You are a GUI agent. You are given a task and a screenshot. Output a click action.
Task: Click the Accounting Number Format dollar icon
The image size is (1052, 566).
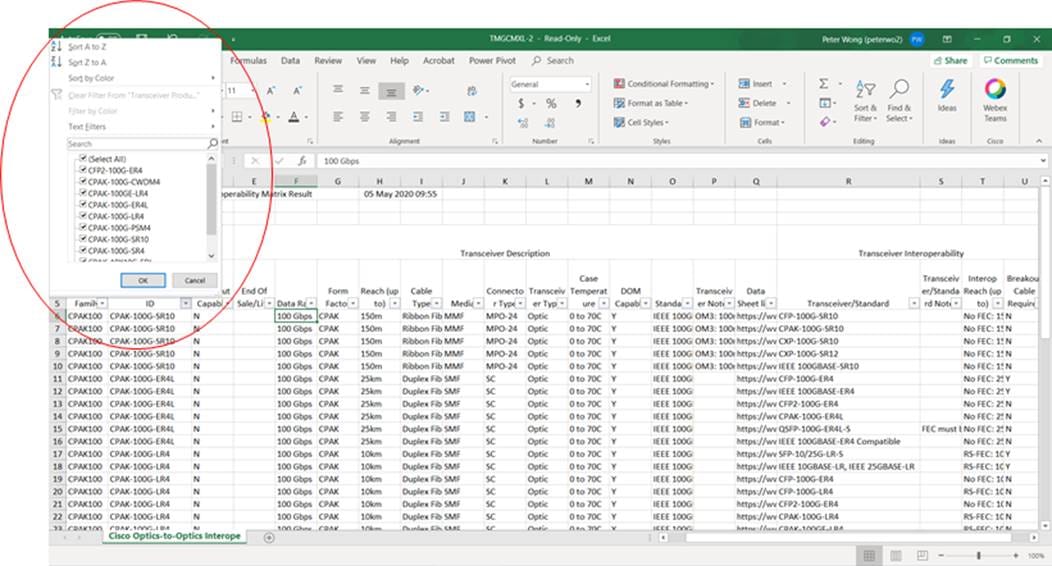521,103
